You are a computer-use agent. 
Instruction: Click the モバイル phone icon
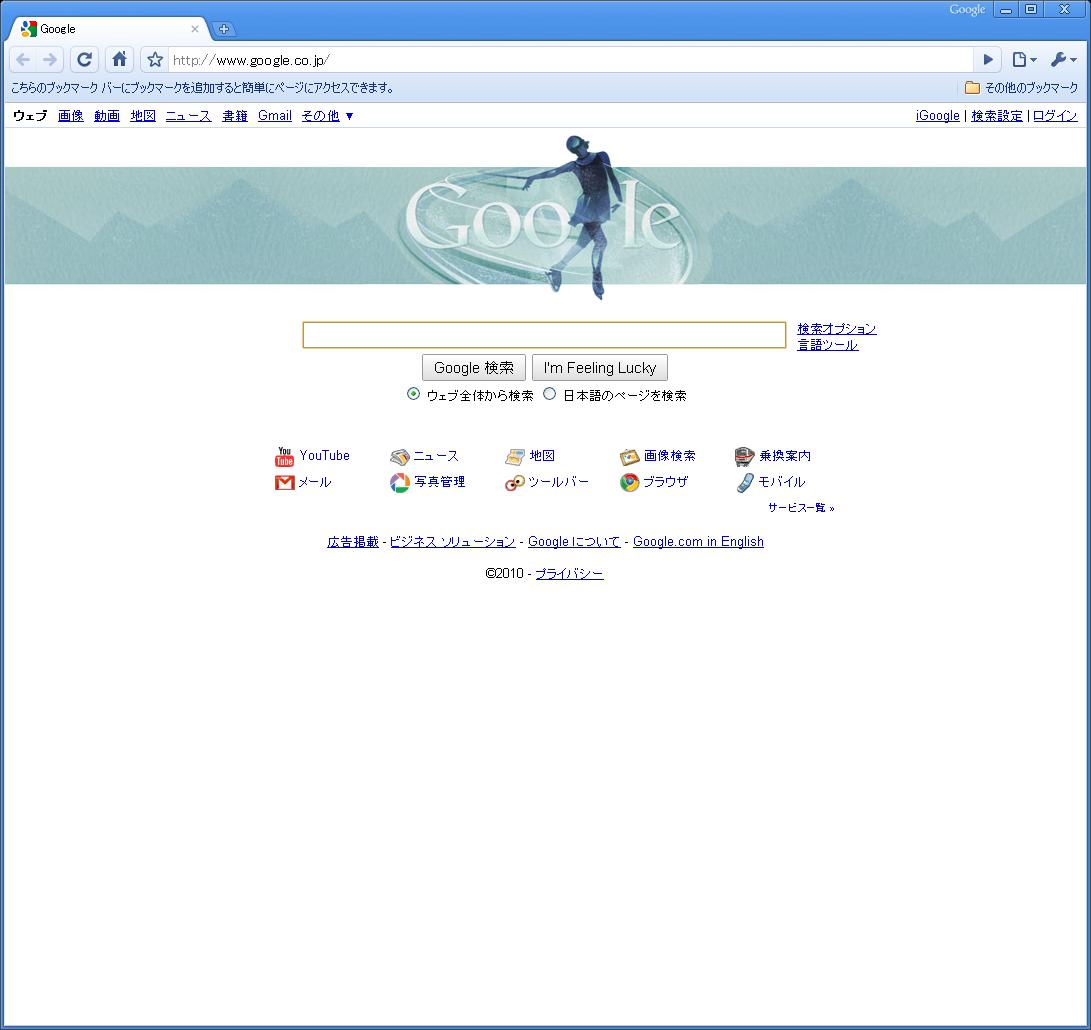(745, 482)
